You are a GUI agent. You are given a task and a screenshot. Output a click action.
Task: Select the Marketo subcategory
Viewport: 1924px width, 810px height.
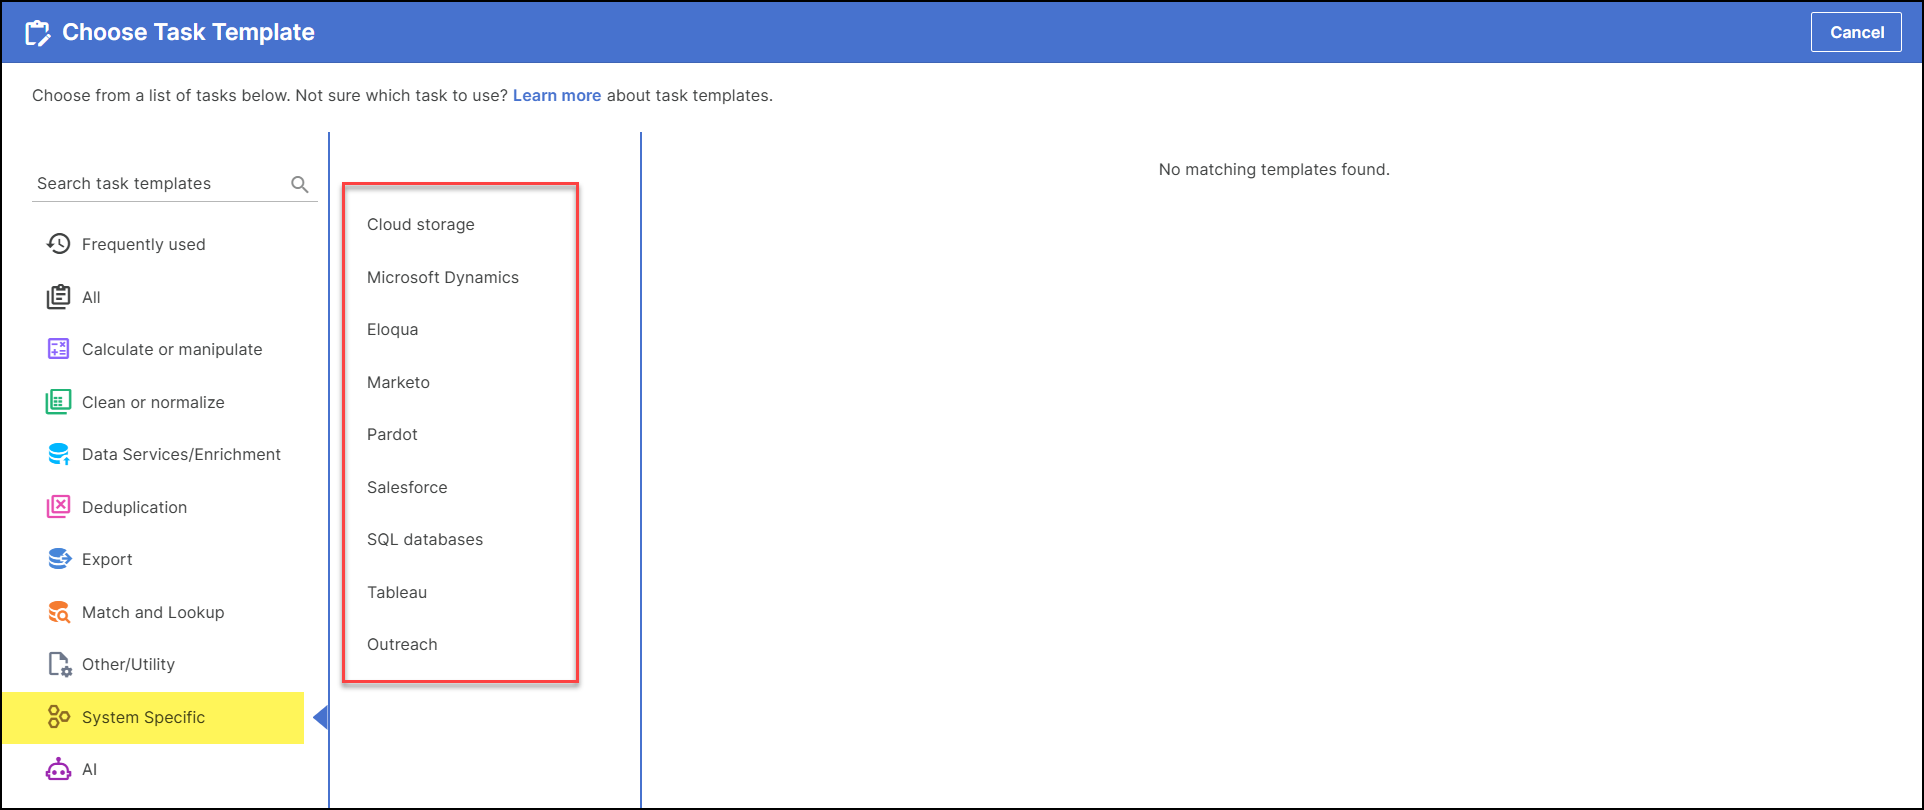click(398, 382)
